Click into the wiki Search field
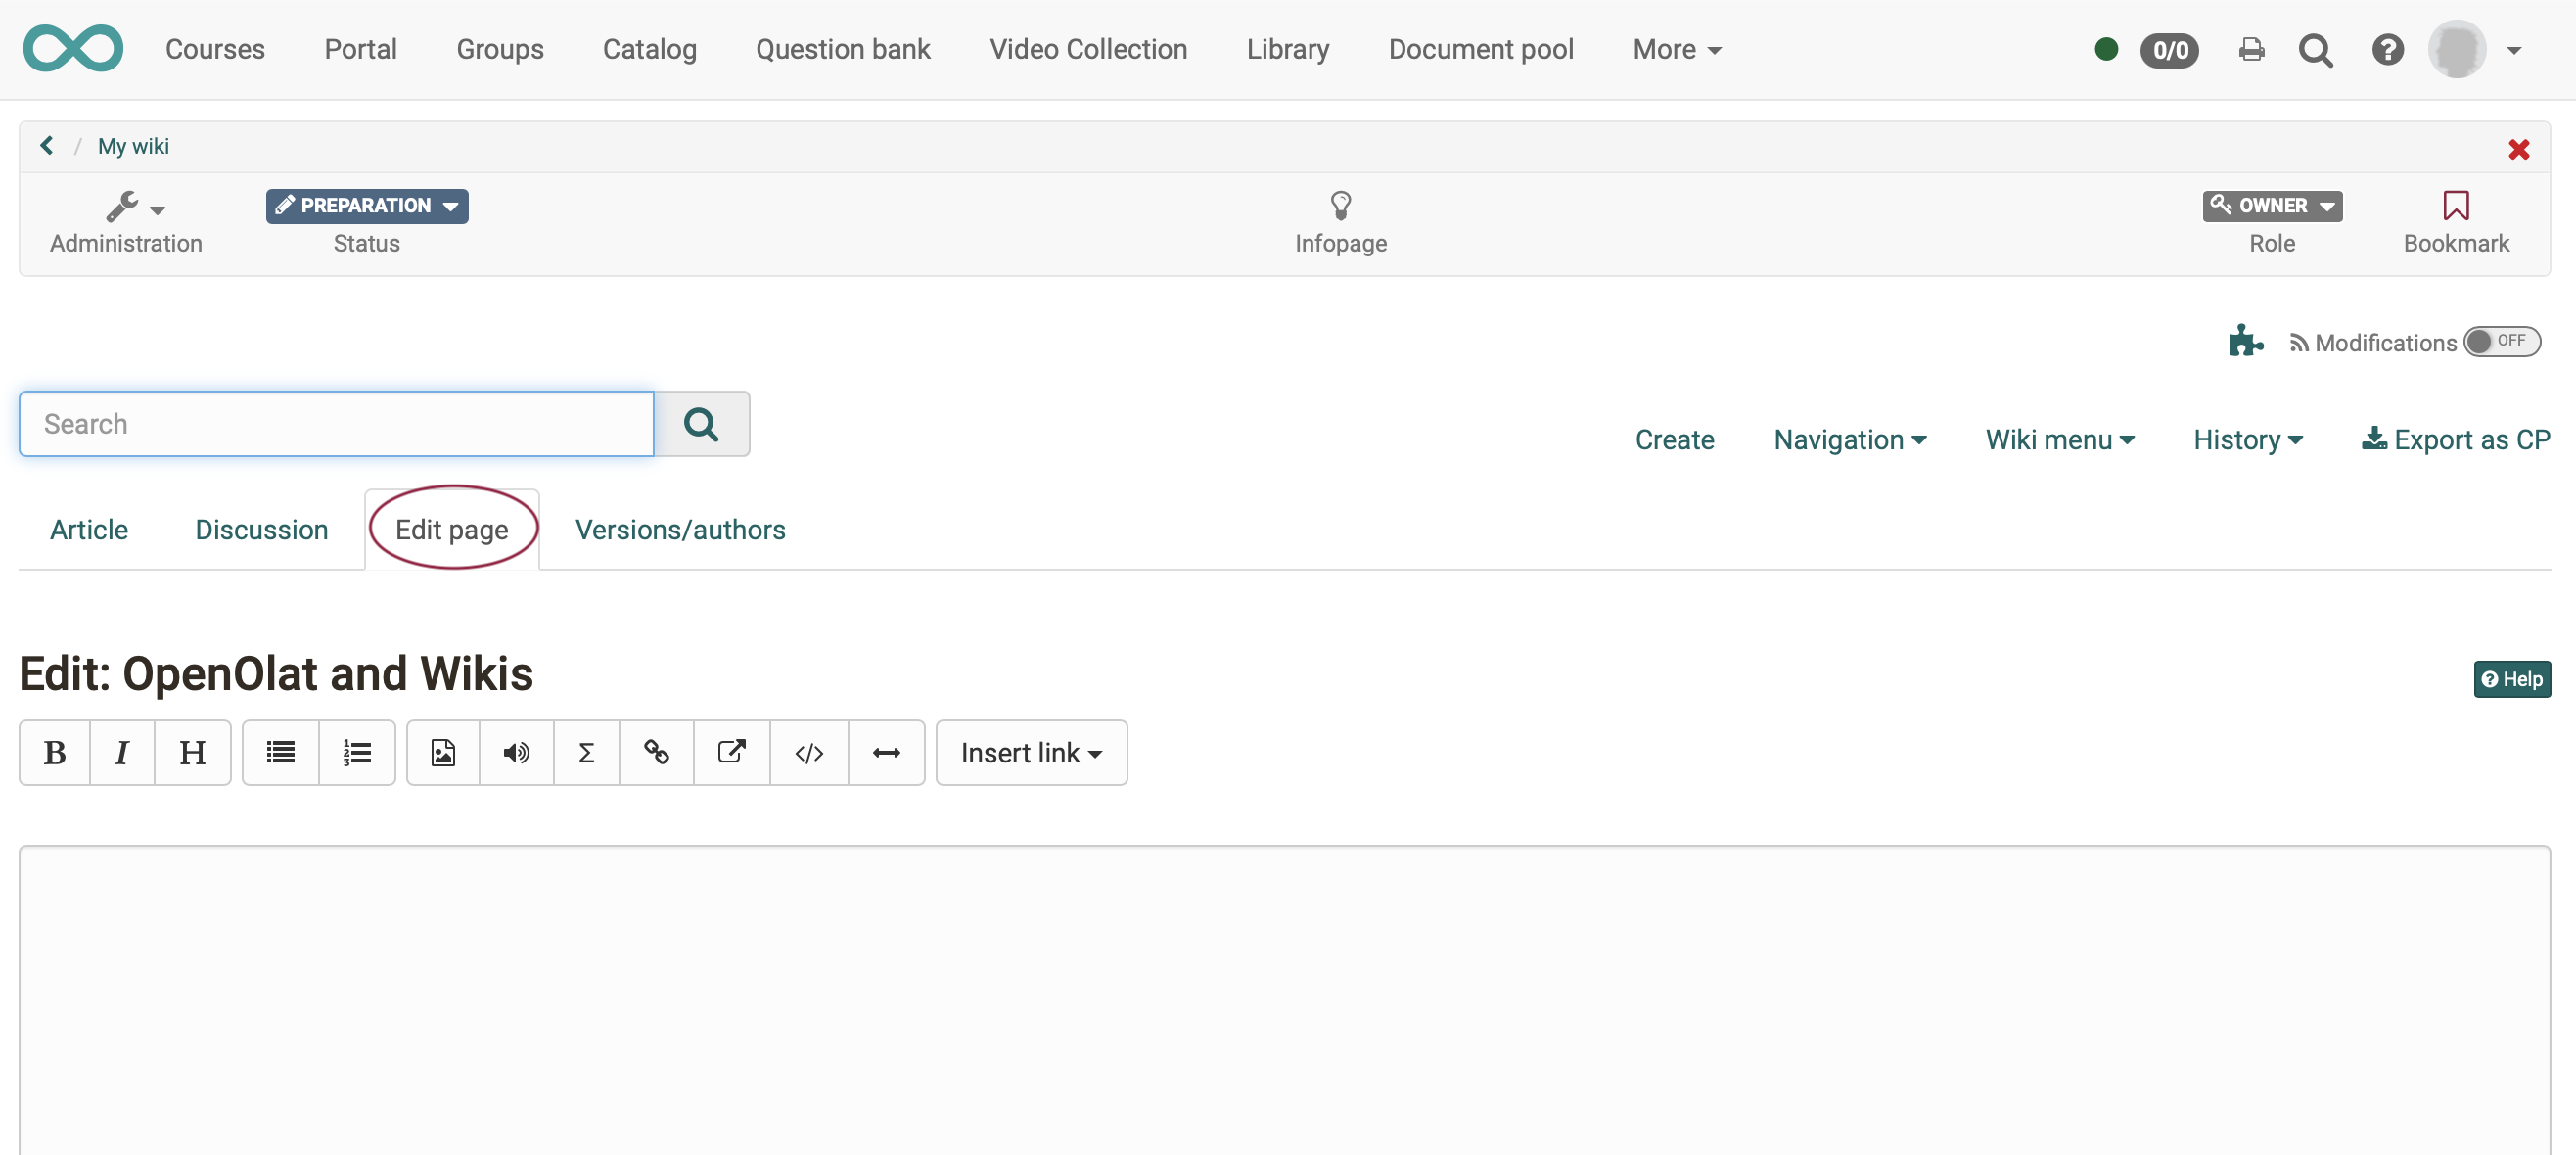Screen dimensions: 2576x1155 (x=336, y=423)
